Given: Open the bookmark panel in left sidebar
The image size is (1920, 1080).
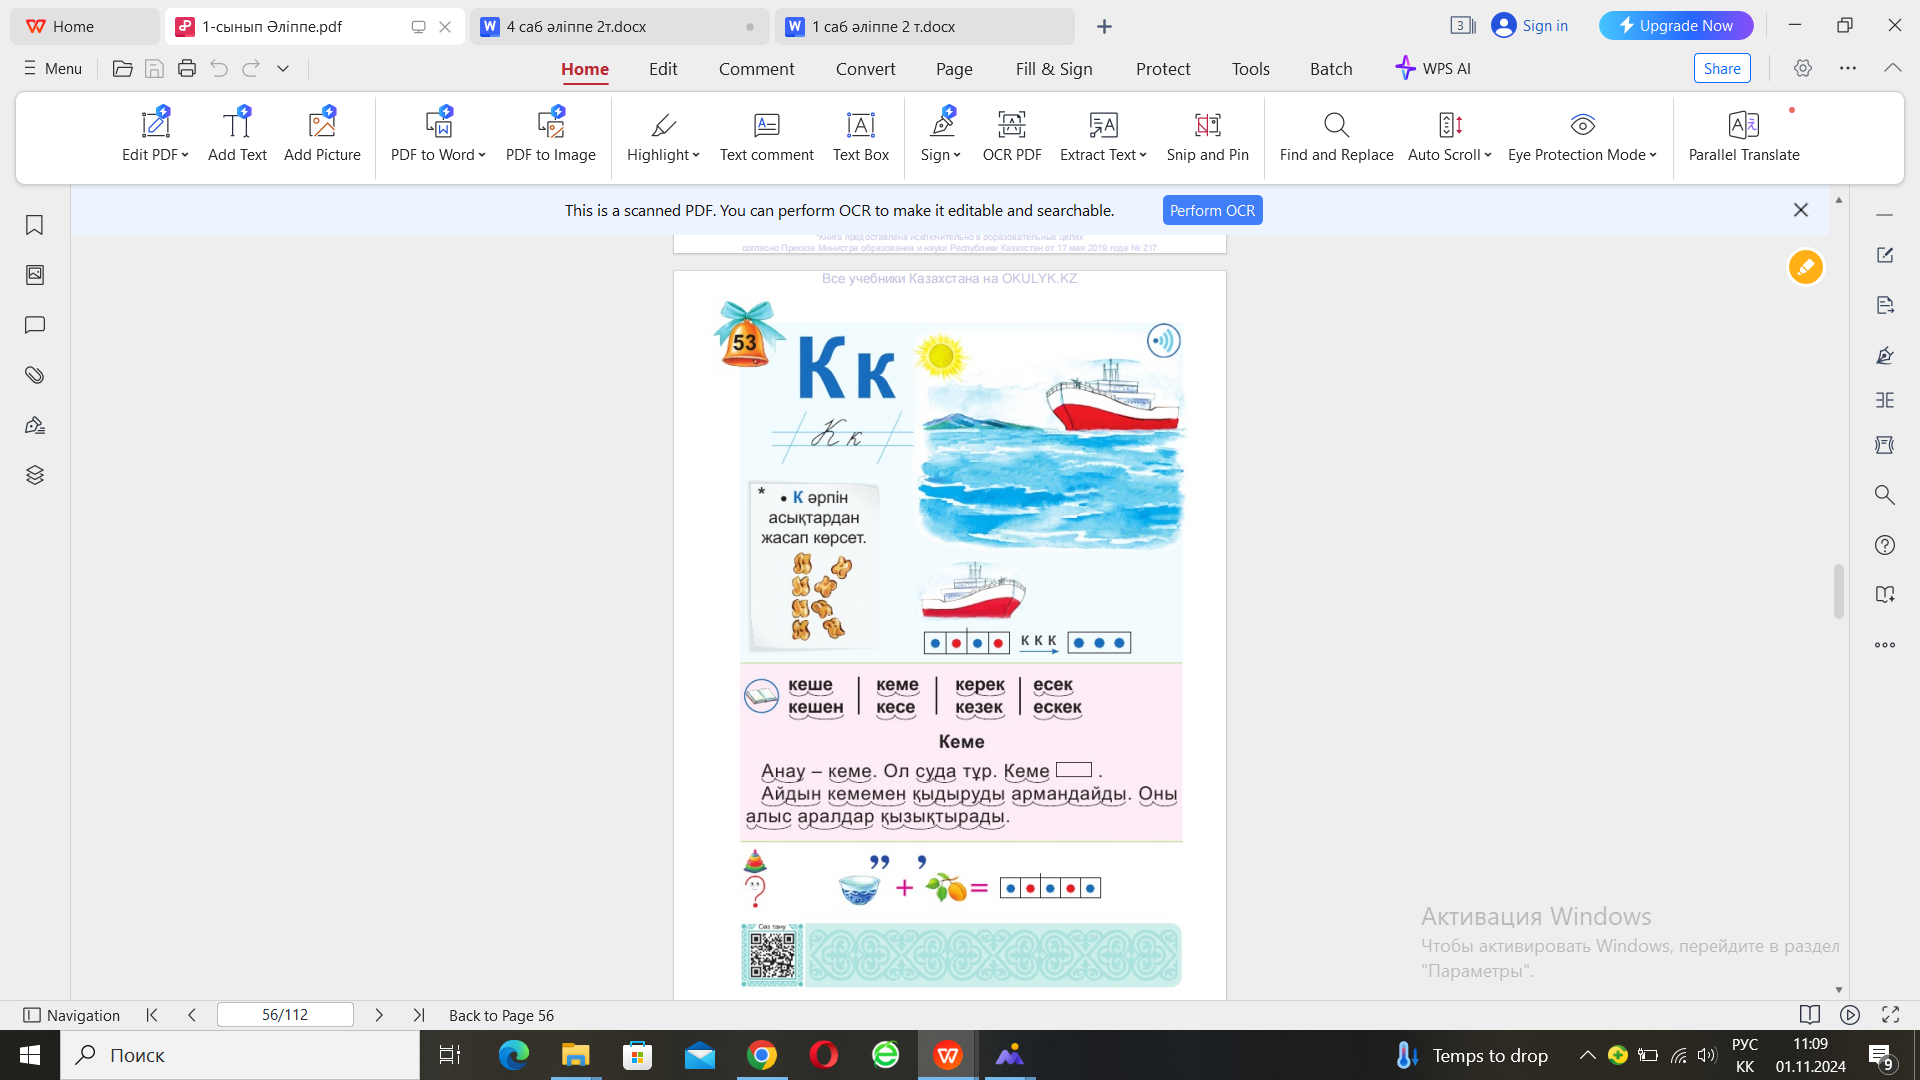Looking at the screenshot, I should 35,225.
